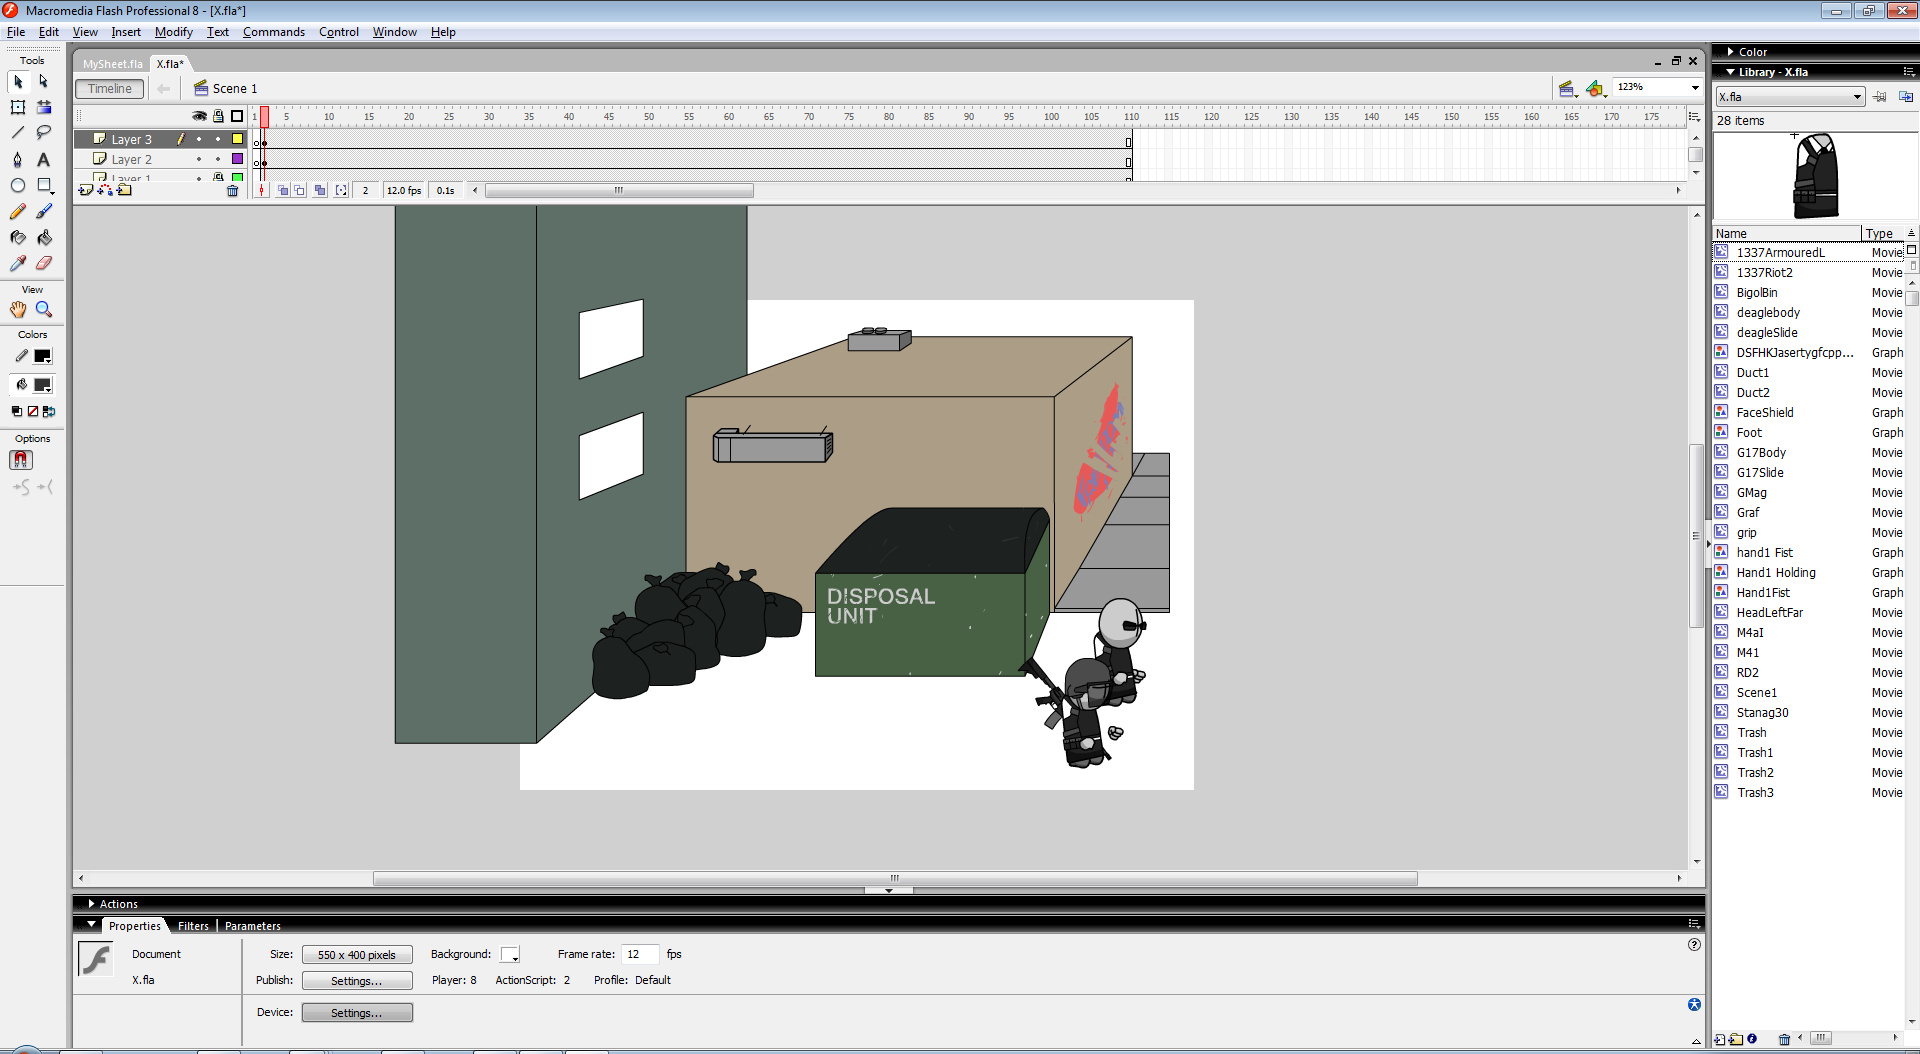Image resolution: width=1920 pixels, height=1054 pixels.
Task: Open the library document X.fla dropdown
Action: pyautogui.click(x=1790, y=97)
